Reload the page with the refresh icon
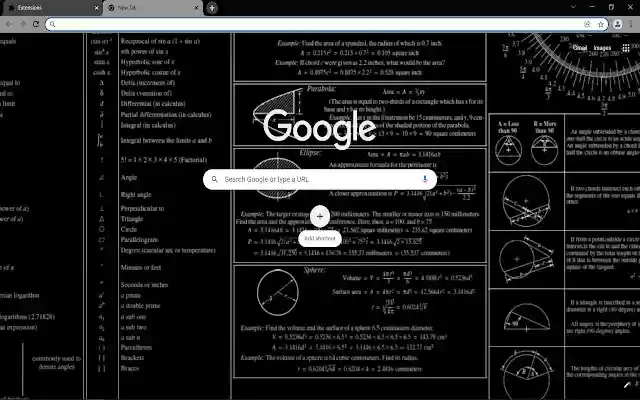 pos(36,24)
